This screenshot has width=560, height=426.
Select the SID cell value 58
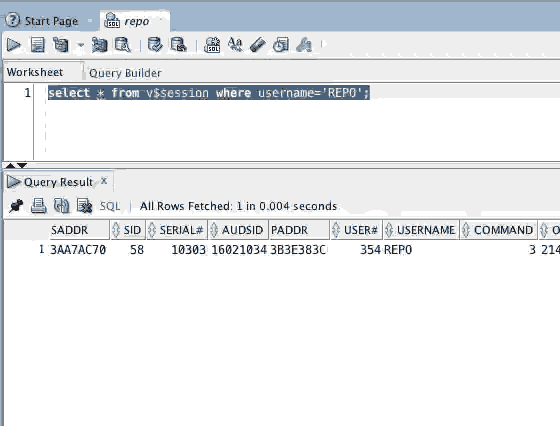point(136,250)
